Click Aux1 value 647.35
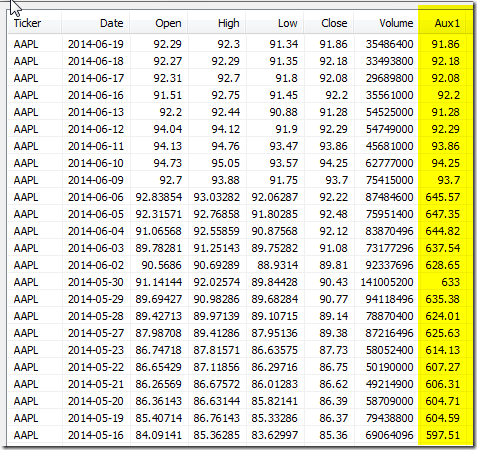 pos(443,214)
